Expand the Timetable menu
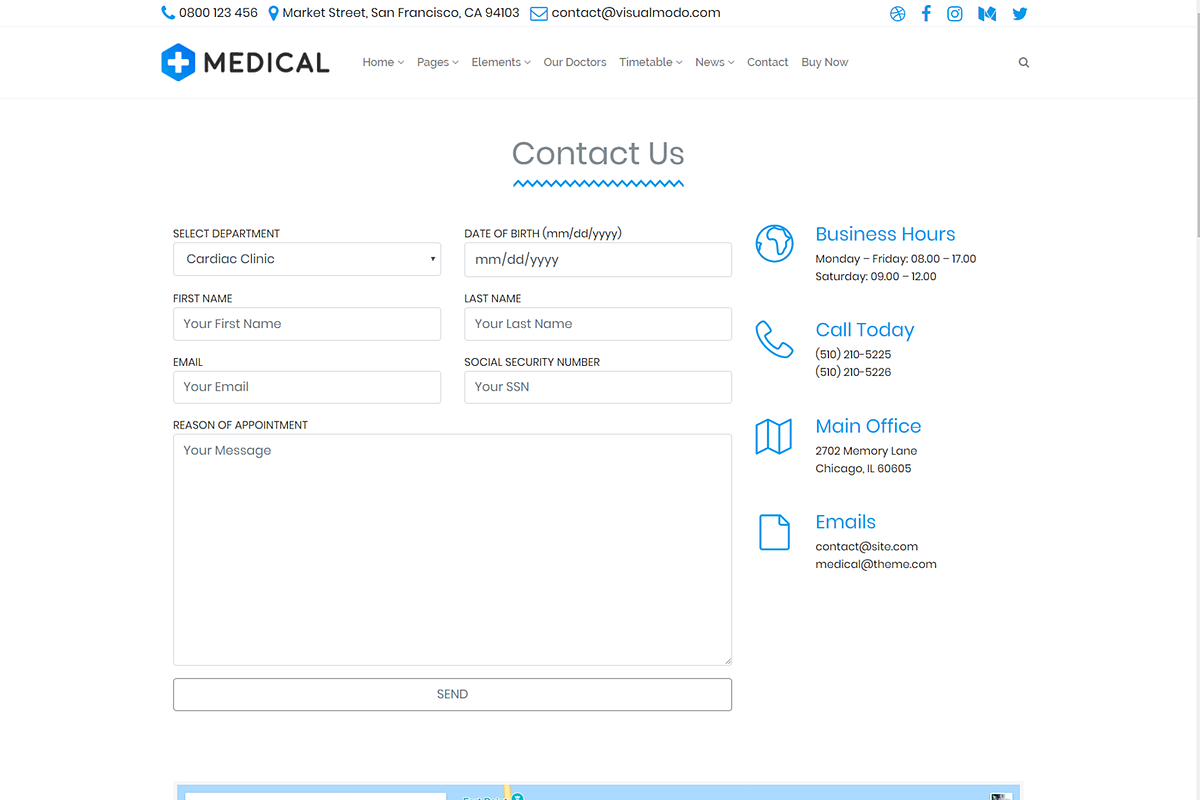The image size is (1200, 800). [651, 62]
